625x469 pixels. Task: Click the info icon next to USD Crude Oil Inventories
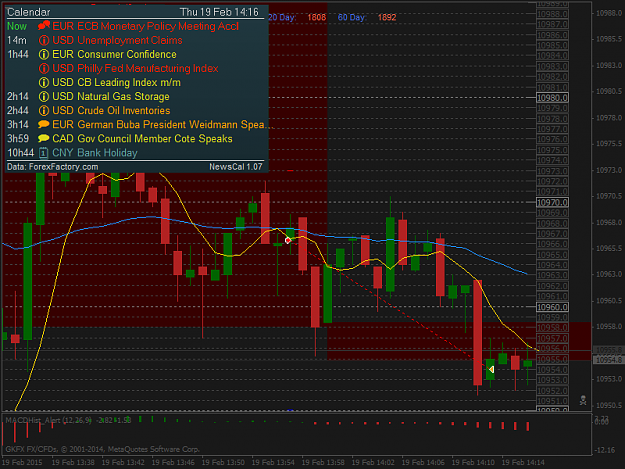click(44, 110)
